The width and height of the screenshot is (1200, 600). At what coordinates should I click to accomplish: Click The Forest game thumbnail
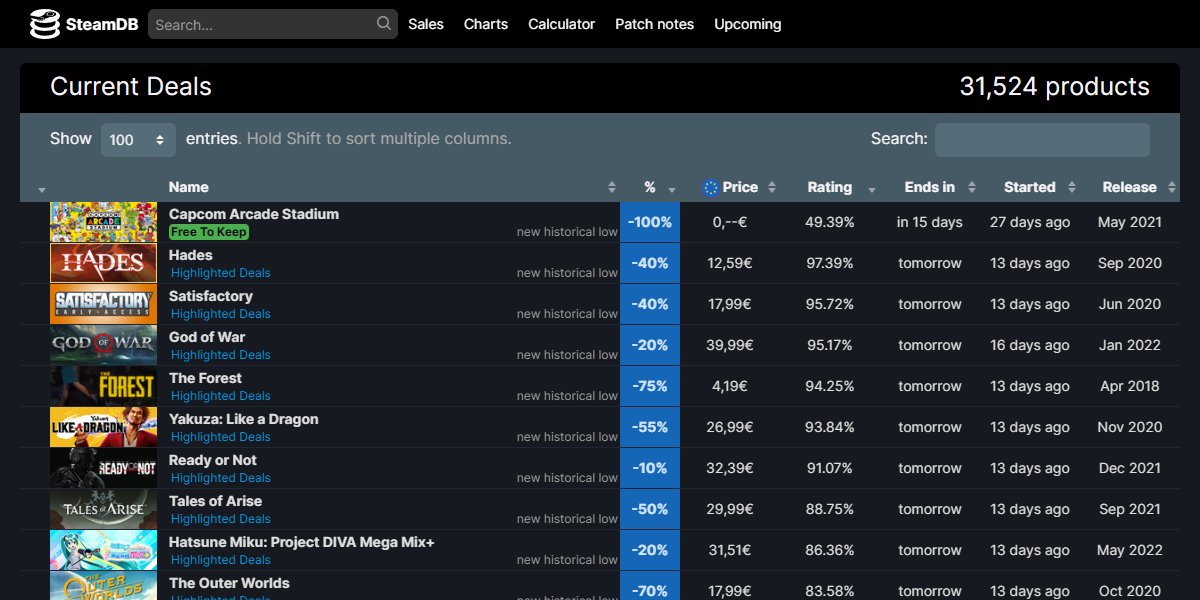click(x=103, y=386)
